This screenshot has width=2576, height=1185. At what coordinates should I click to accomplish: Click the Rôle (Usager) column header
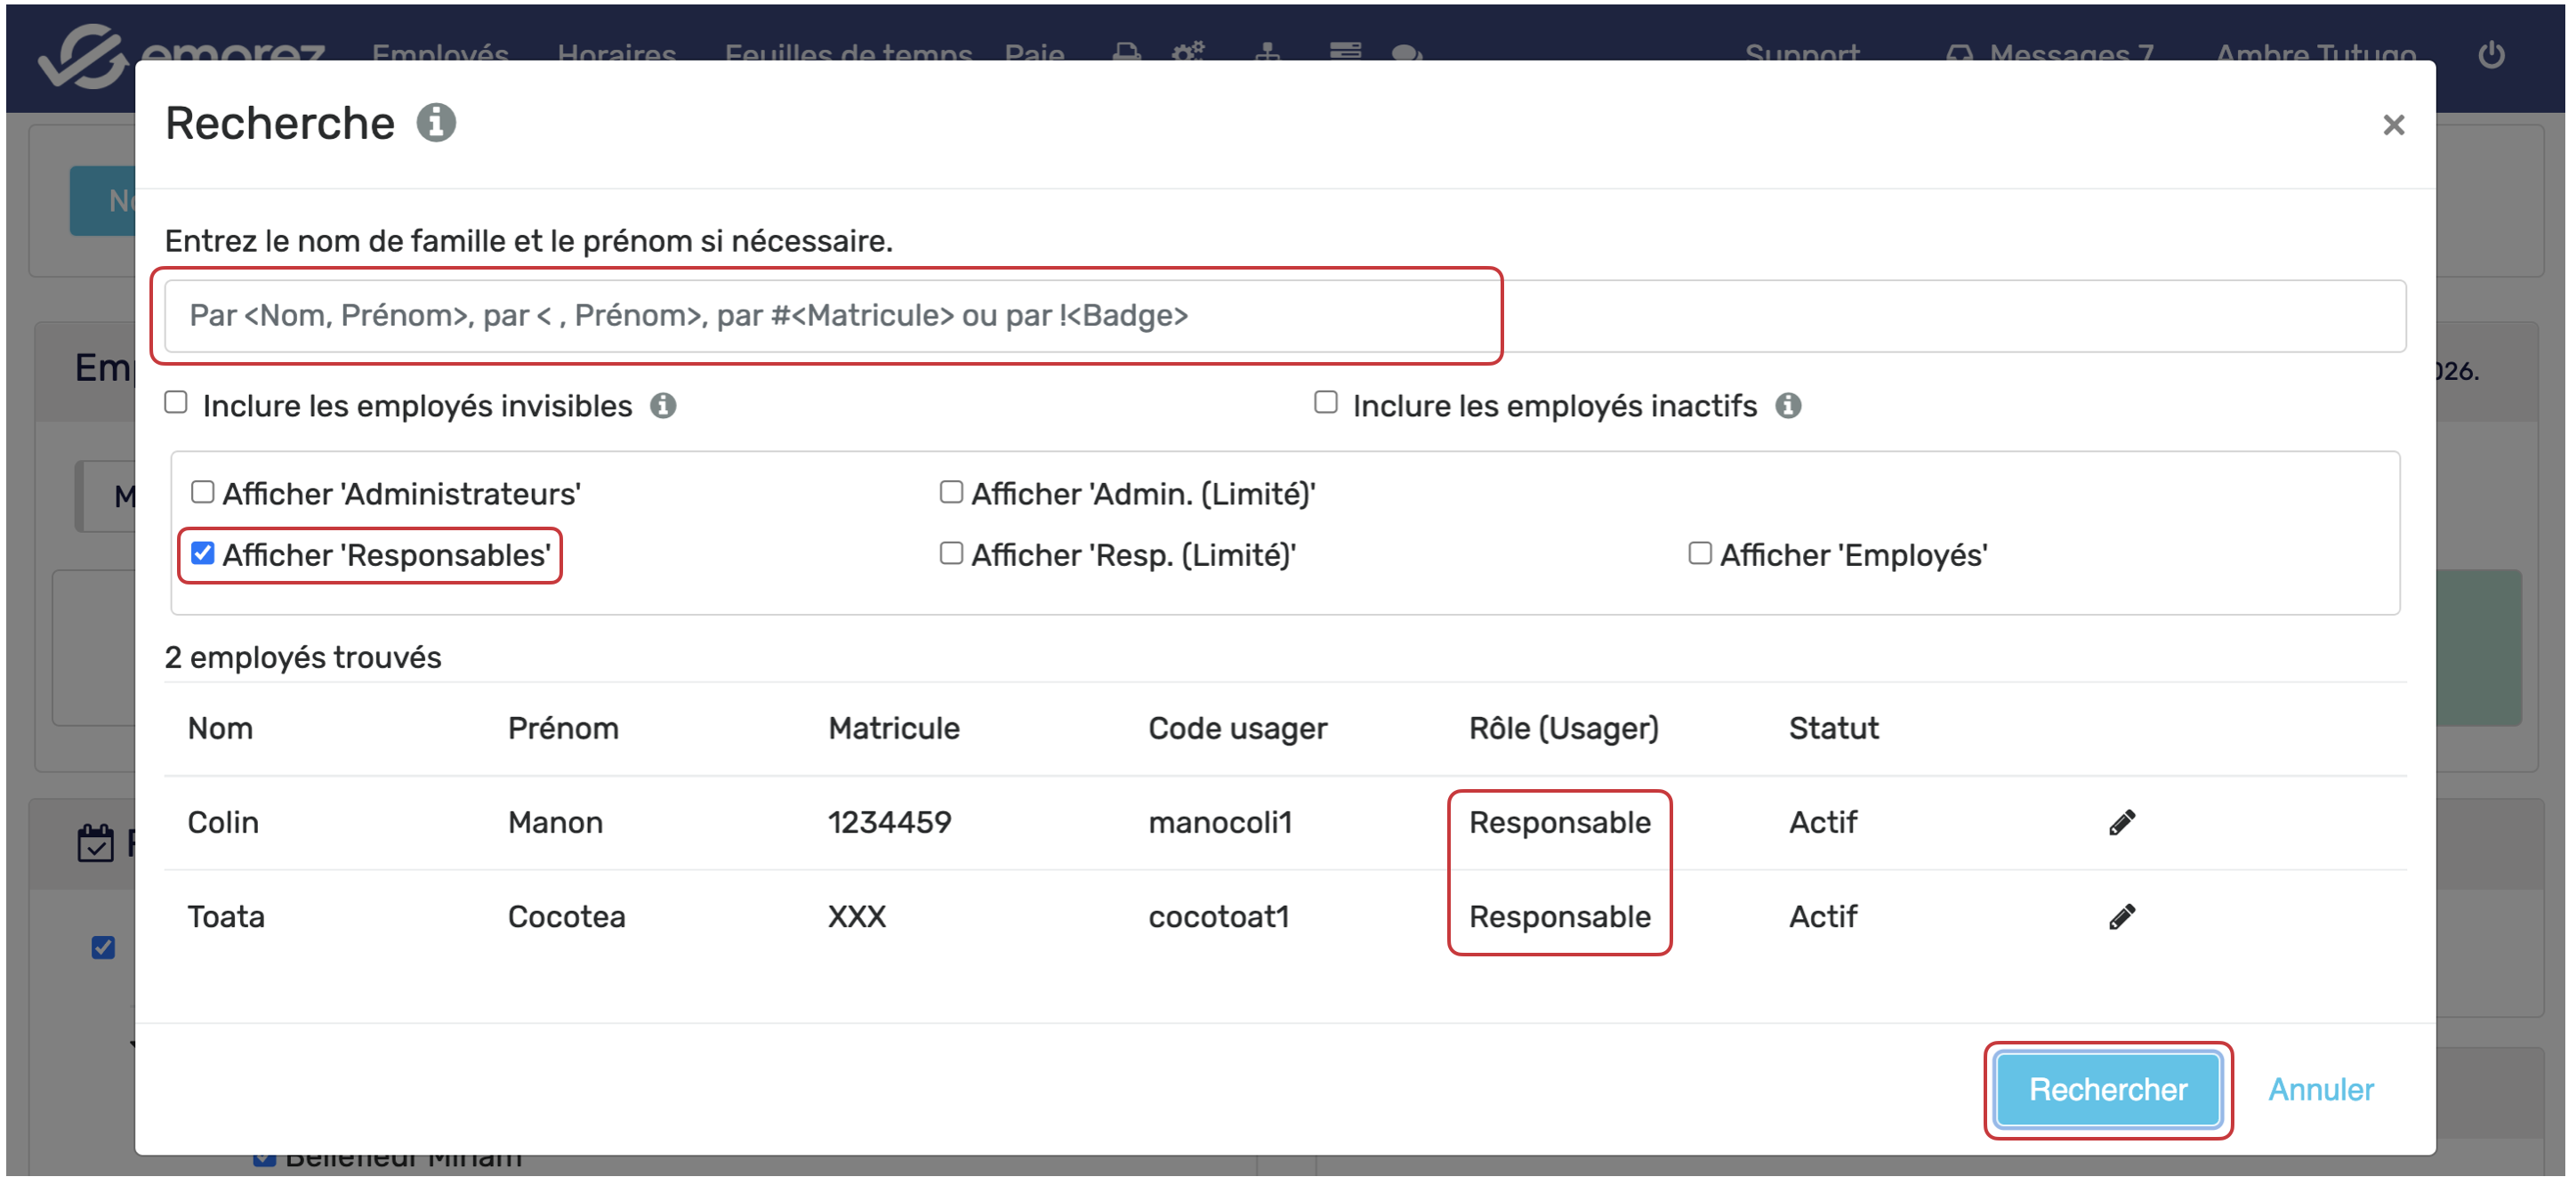1562,729
